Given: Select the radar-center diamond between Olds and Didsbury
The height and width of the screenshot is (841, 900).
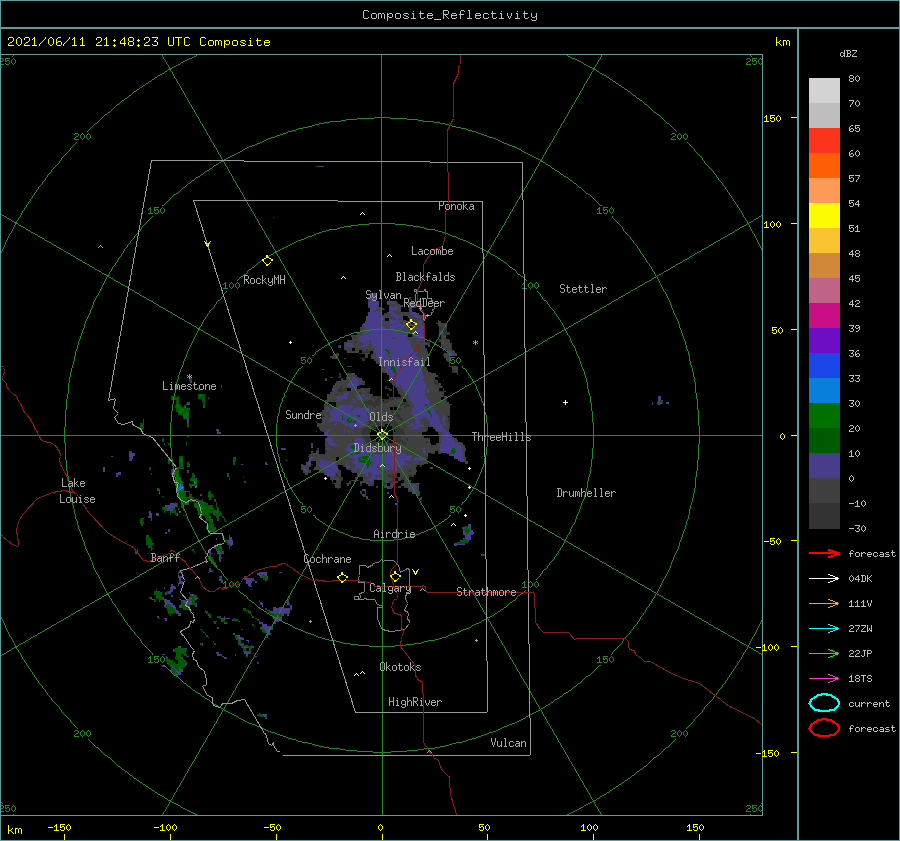Looking at the screenshot, I should [x=382, y=435].
